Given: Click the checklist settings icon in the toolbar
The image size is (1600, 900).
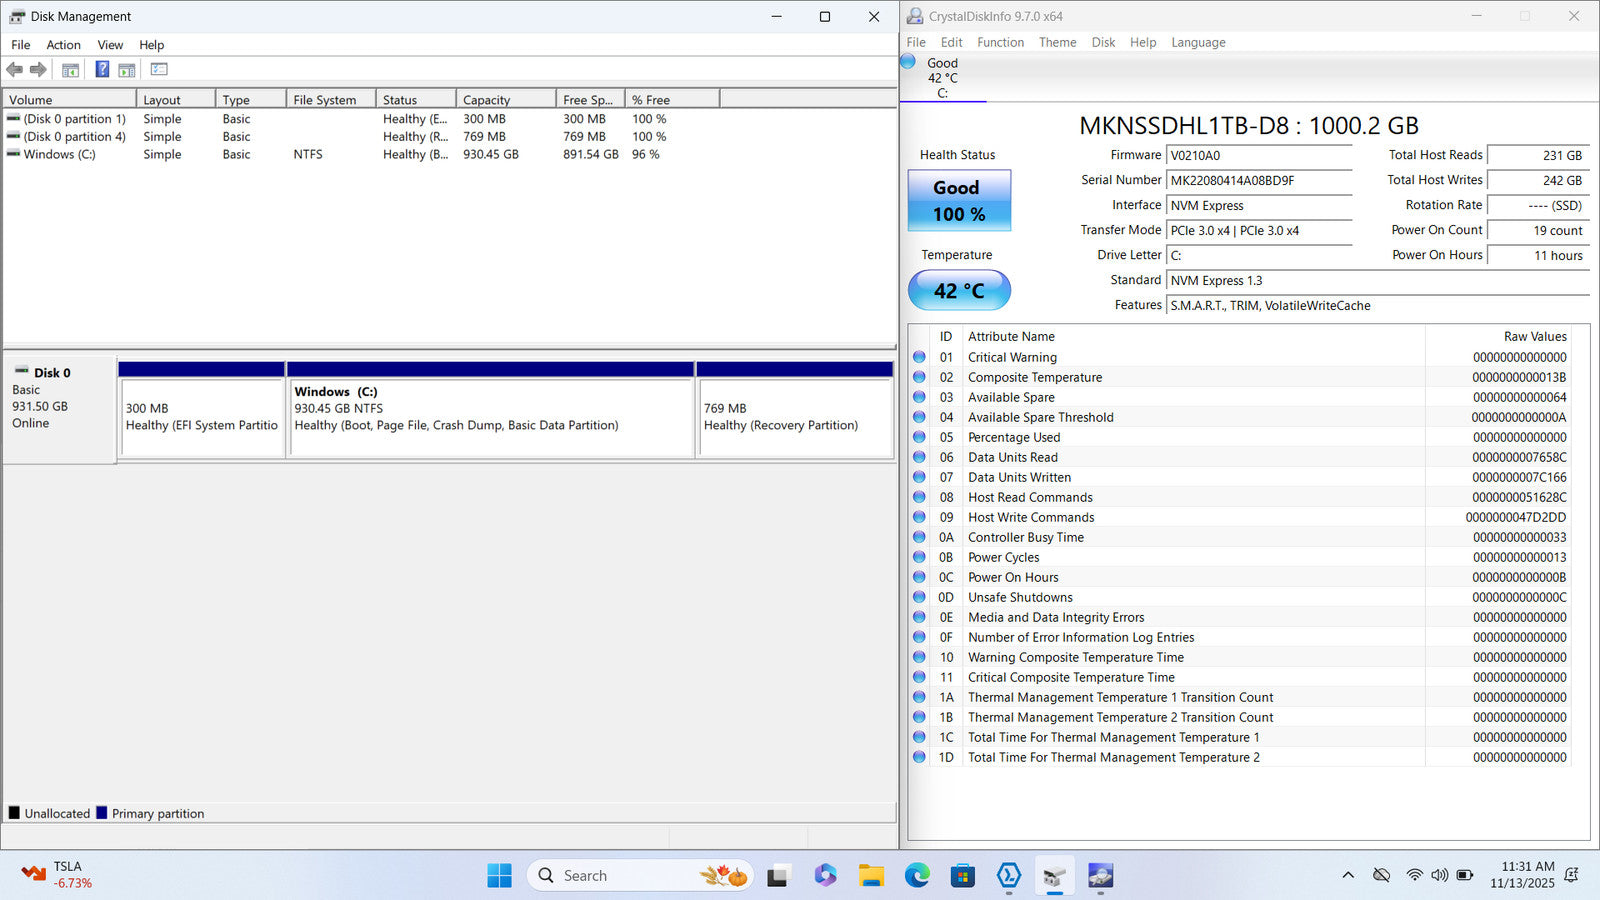Looking at the screenshot, I should 159,70.
